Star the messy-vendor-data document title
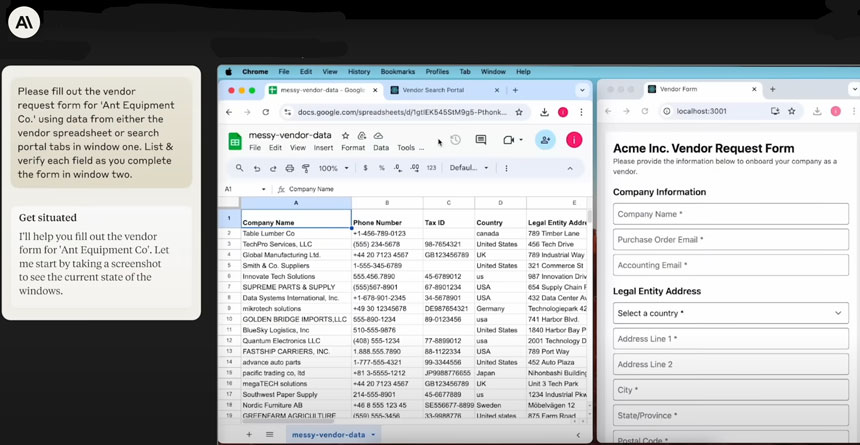 (345, 136)
